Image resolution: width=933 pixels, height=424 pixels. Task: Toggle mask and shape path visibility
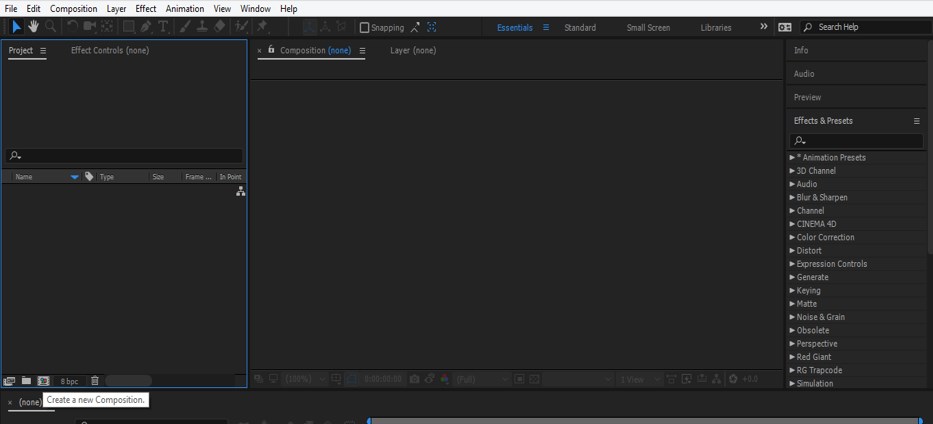(351, 379)
